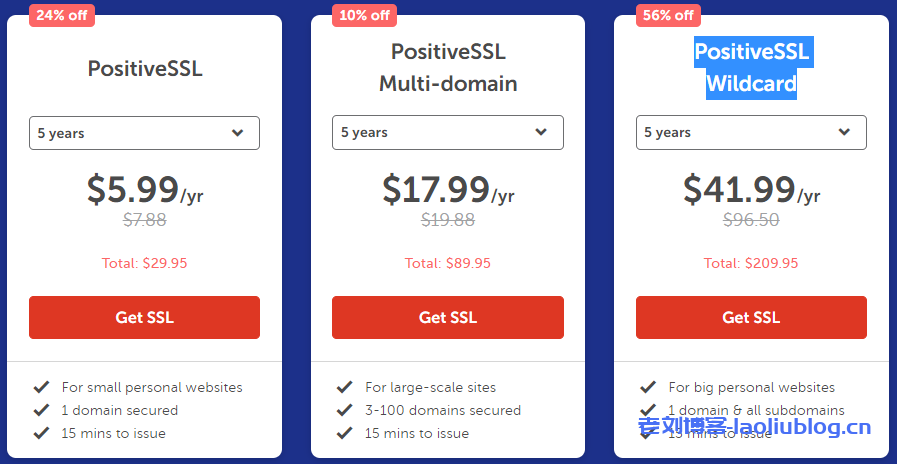This screenshot has height=464, width=897.
Task: Click checkmark next to '3-100 domains secured'
Action: click(344, 410)
